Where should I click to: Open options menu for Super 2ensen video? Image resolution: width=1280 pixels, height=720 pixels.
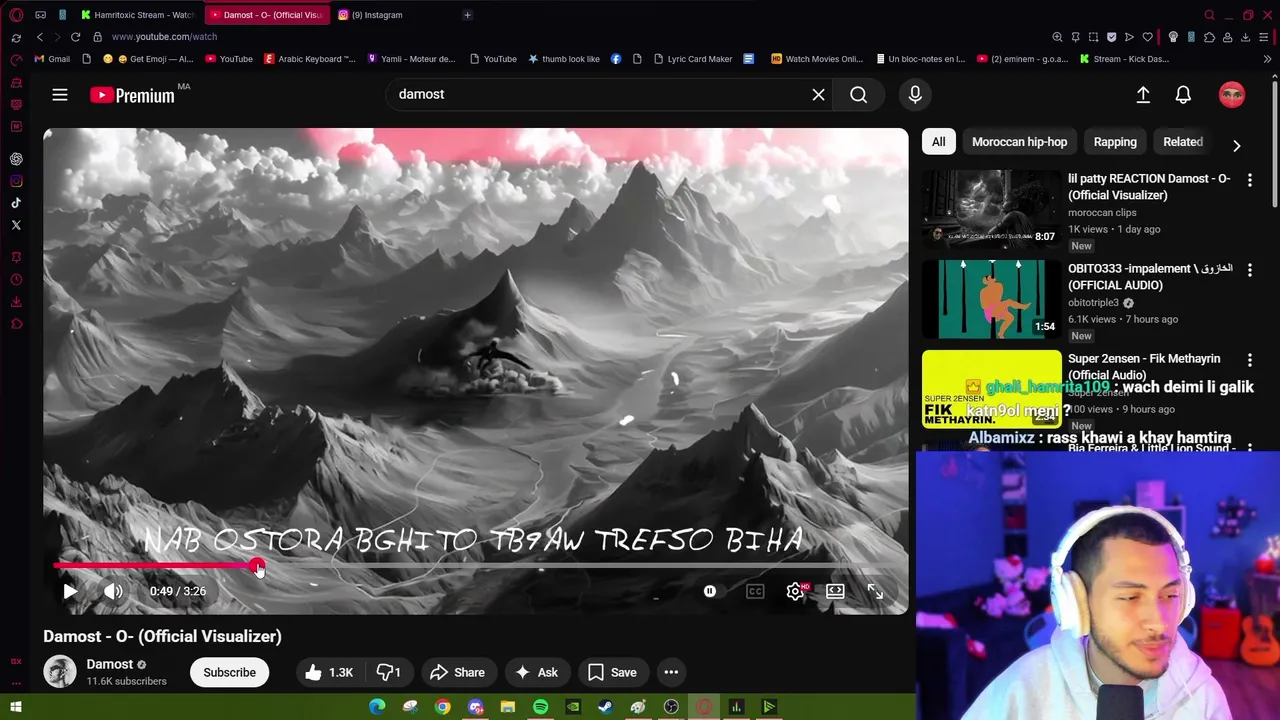(x=1249, y=360)
